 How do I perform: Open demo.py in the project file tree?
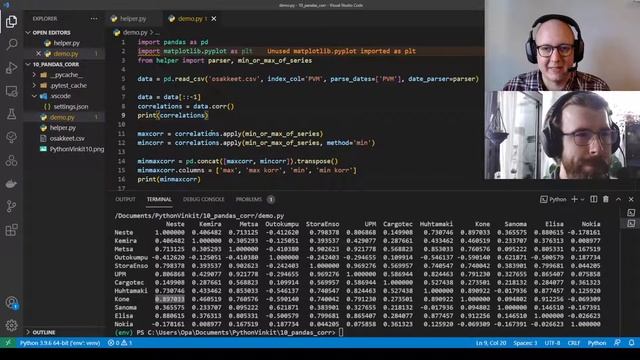tap(62, 117)
